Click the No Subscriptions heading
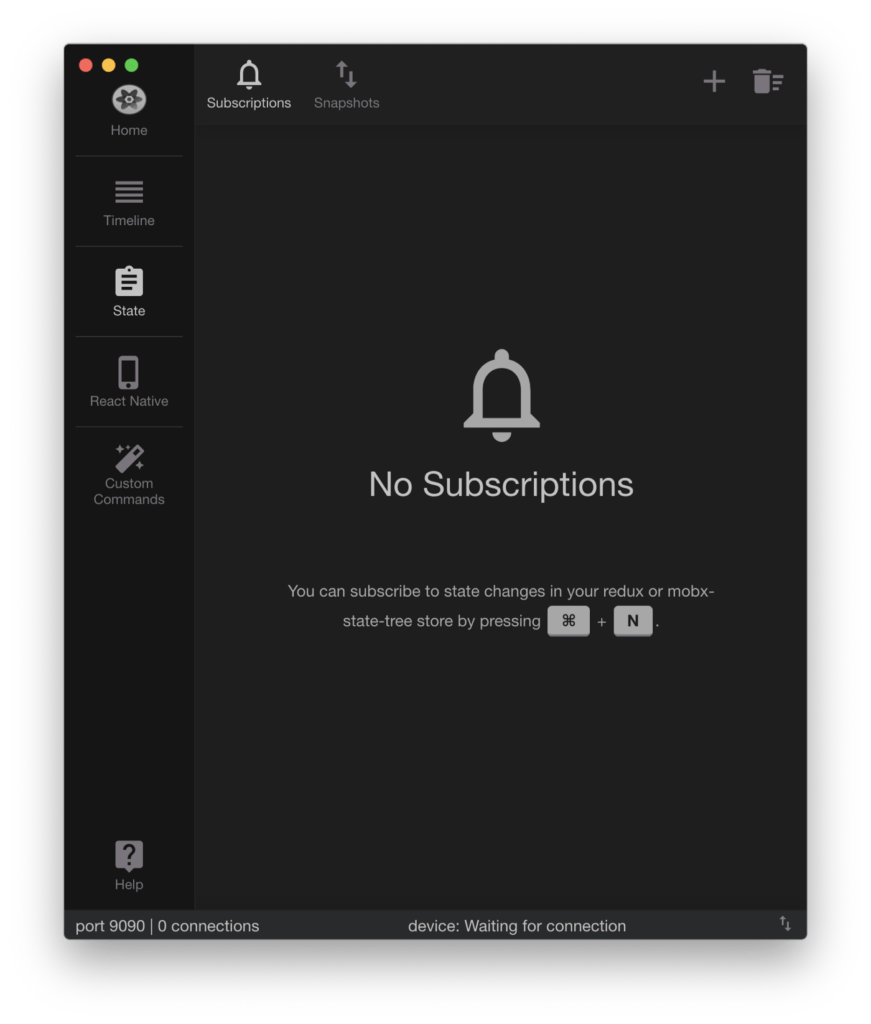The image size is (871, 1024). coord(501,485)
